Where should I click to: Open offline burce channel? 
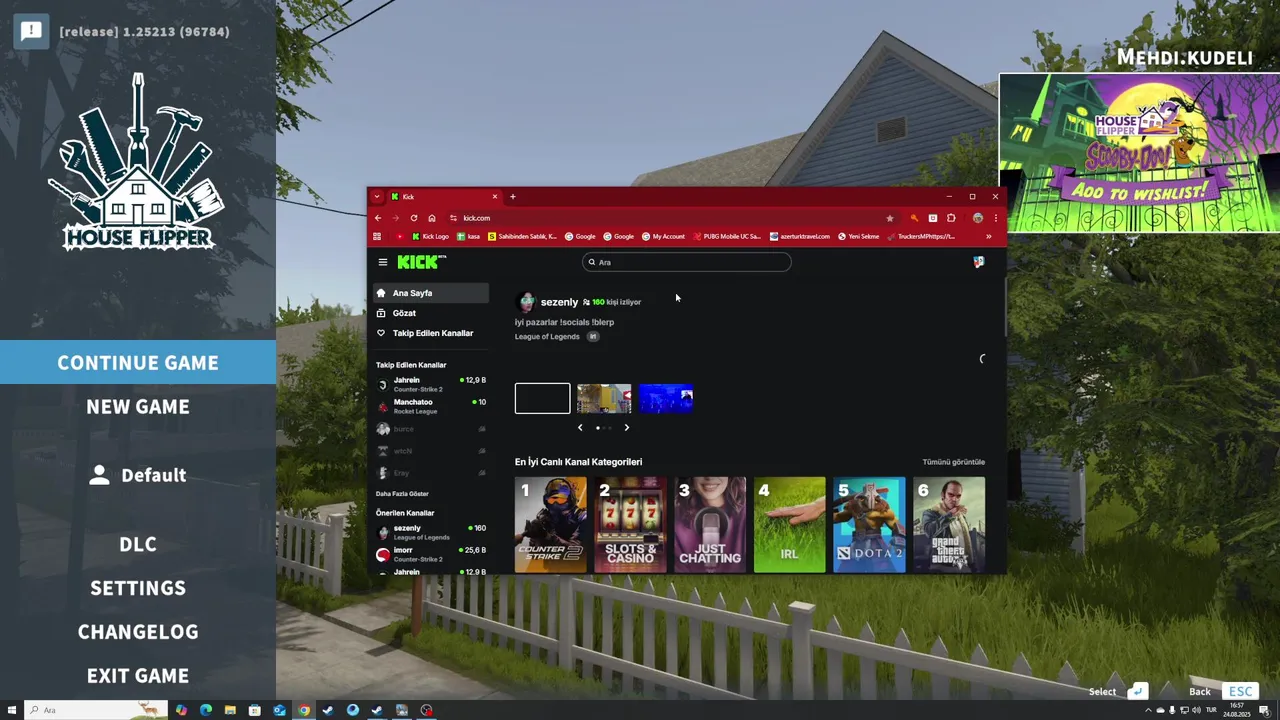(x=431, y=429)
